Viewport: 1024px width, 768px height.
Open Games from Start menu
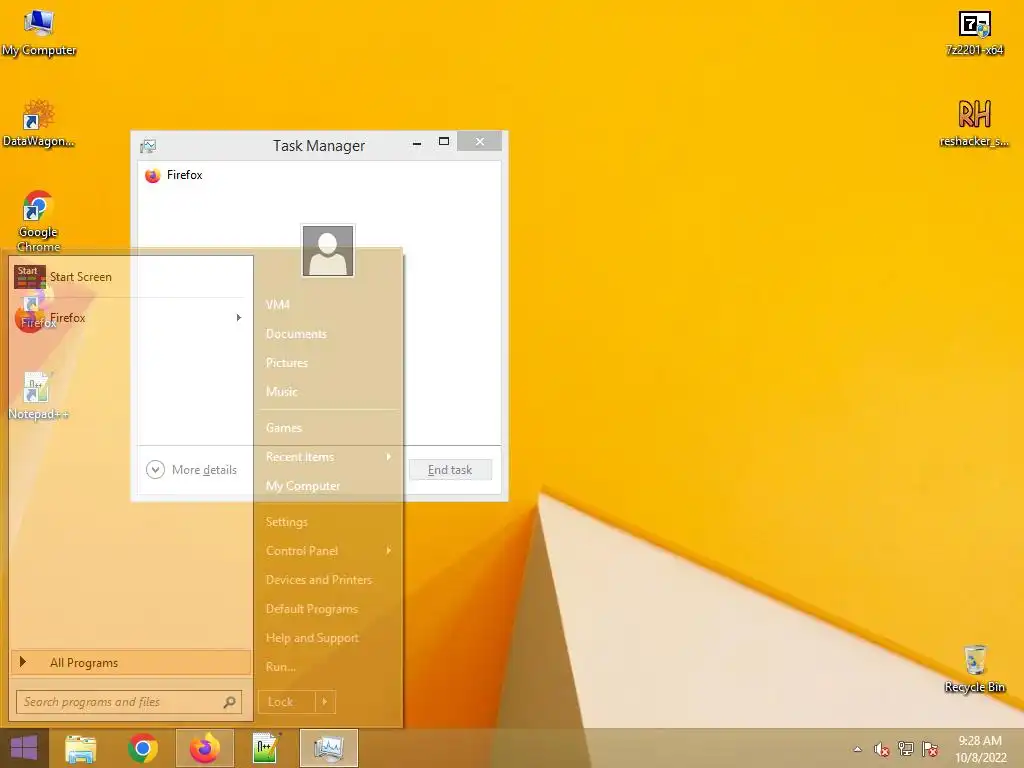point(283,428)
